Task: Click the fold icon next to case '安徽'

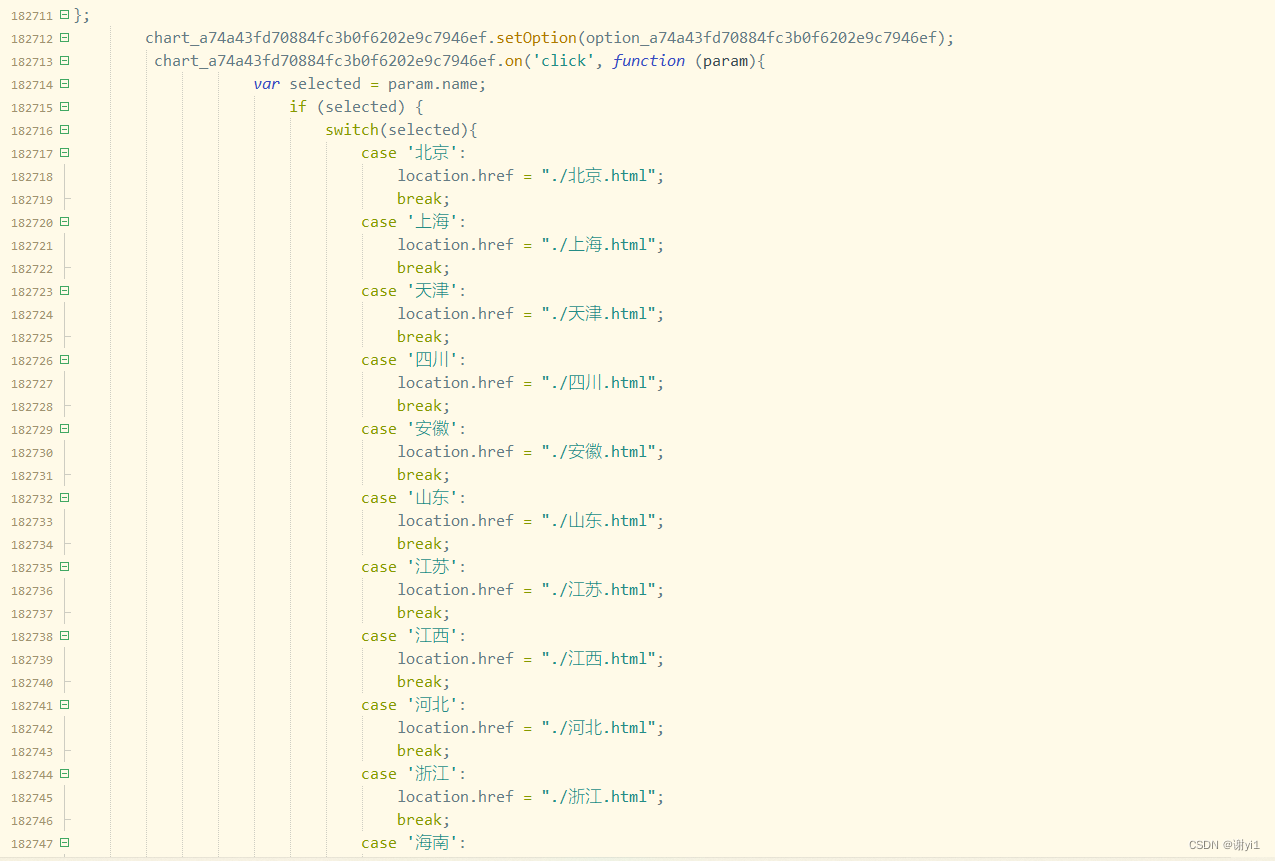Action: [63, 429]
